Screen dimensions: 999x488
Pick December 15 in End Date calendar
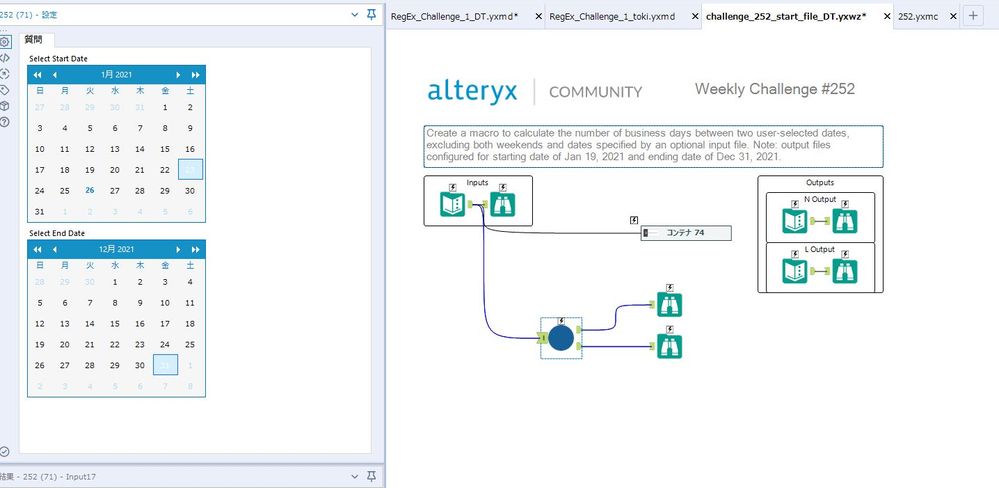tap(115, 324)
